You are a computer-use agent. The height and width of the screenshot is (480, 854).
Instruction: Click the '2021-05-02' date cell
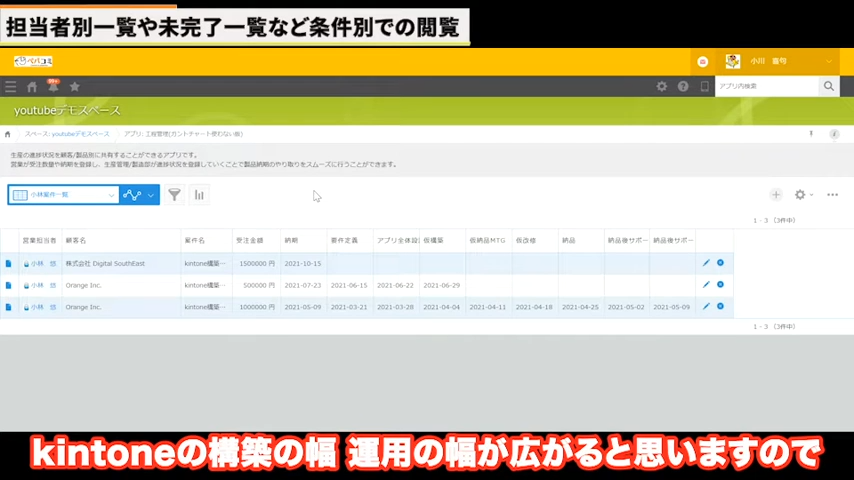626,307
